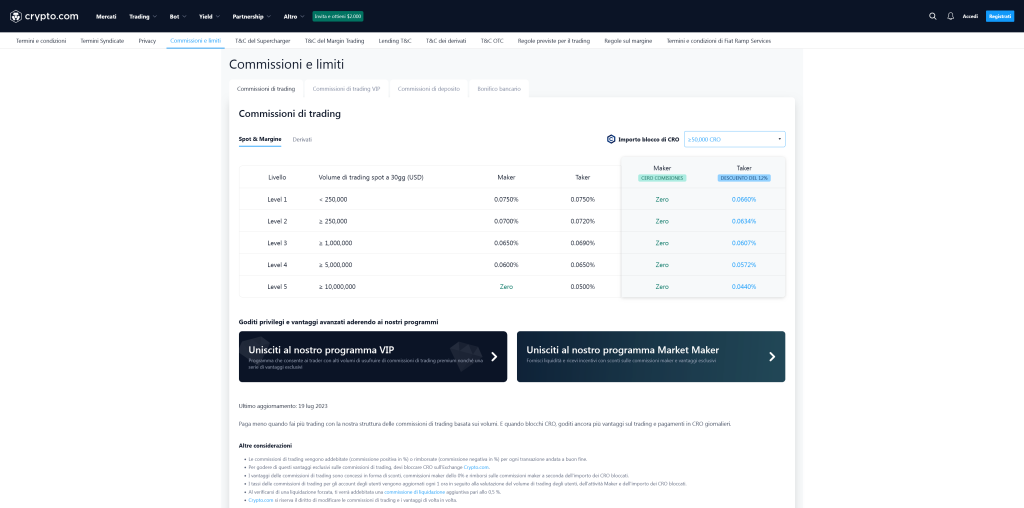Viewport: 1024px width, 508px height.
Task: Click the Level 5 row label
Action: pyautogui.click(x=277, y=287)
